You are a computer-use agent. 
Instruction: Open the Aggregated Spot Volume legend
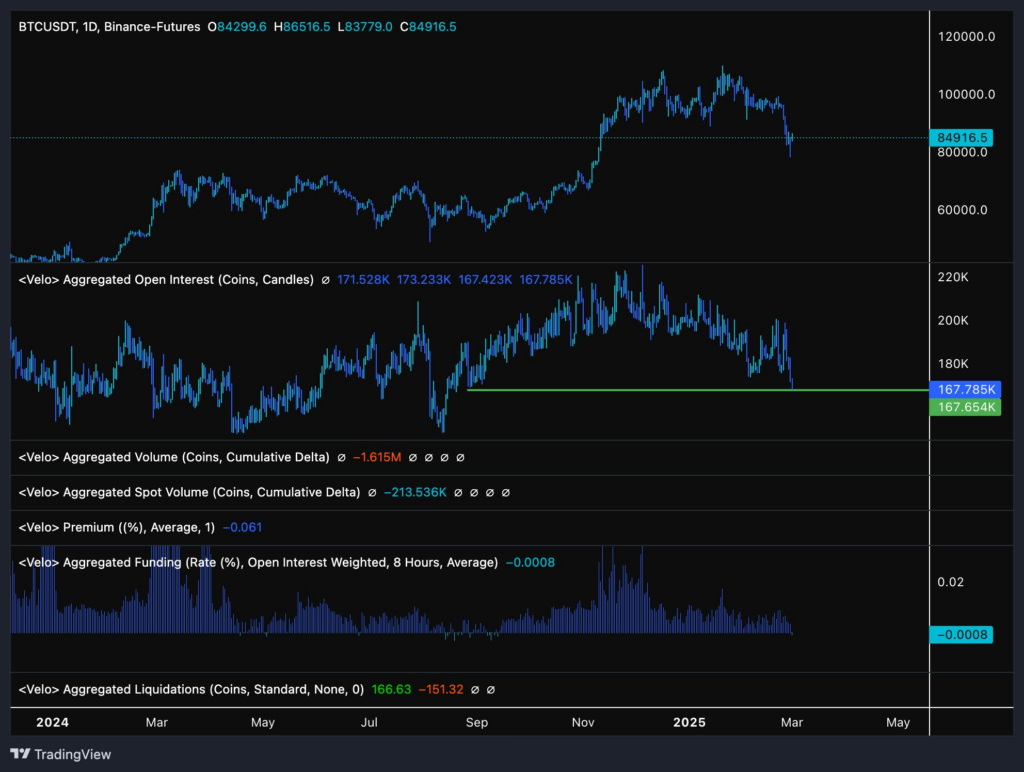pyautogui.click(x=189, y=492)
